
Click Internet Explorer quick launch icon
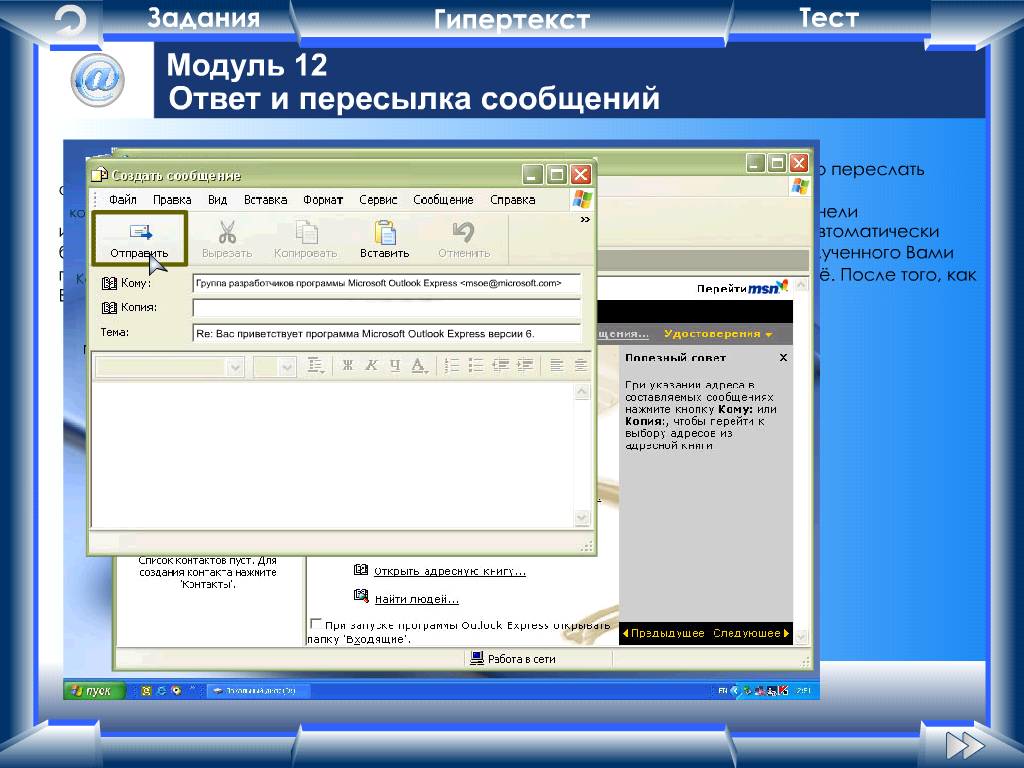[x=161, y=690]
